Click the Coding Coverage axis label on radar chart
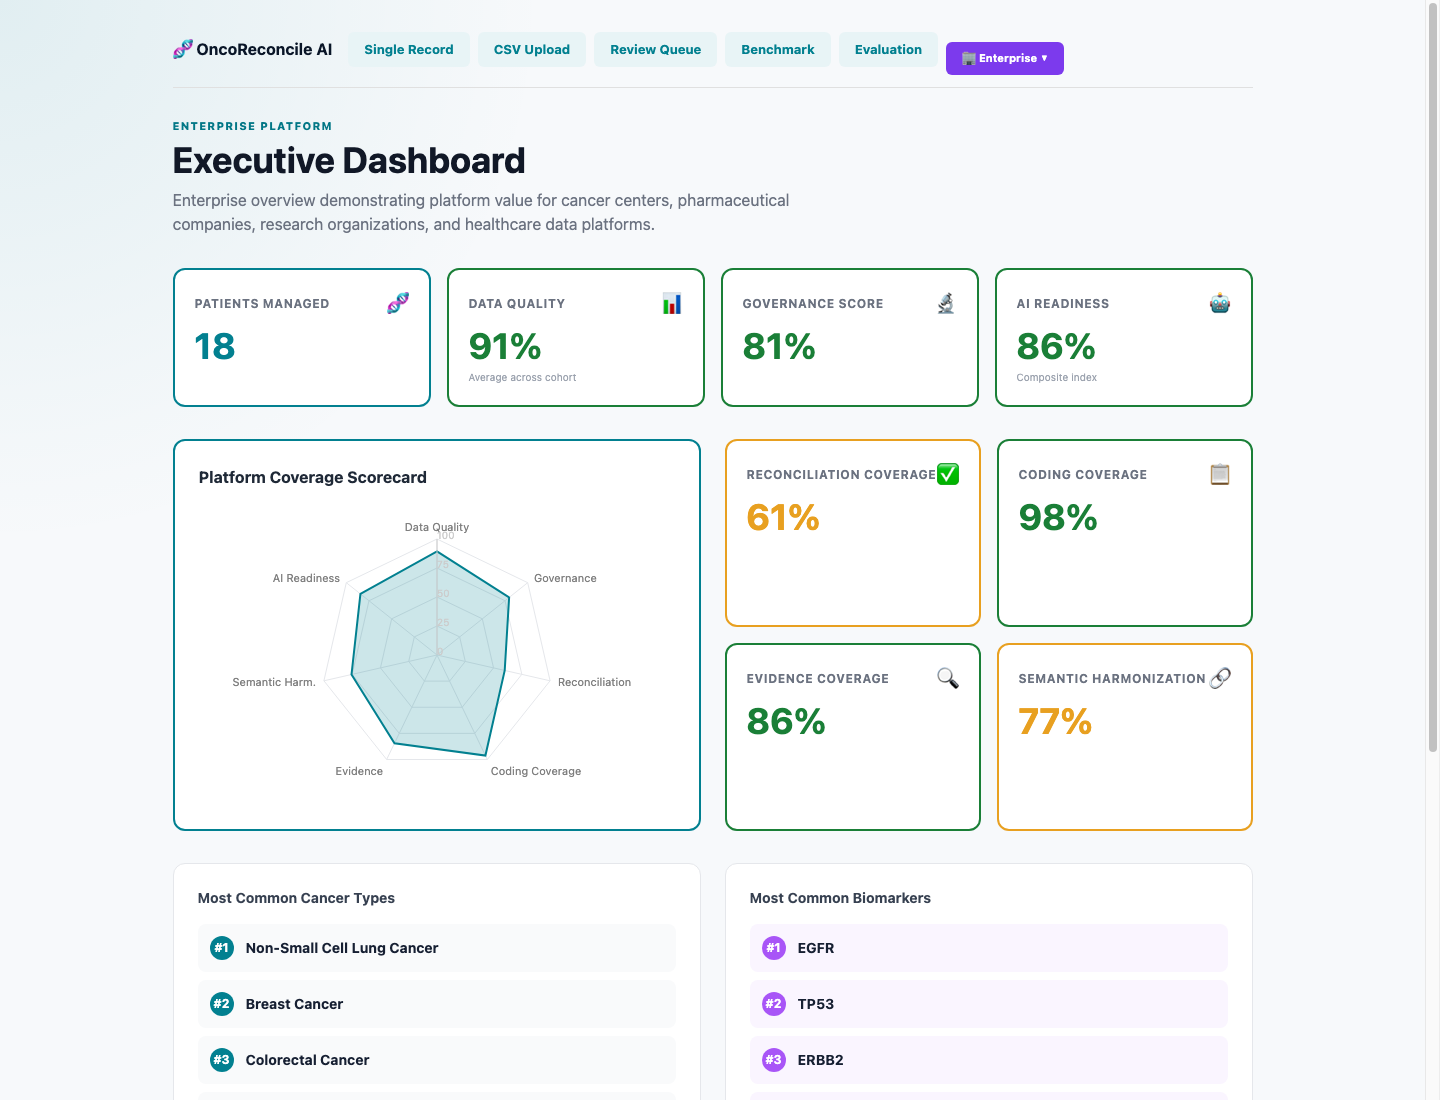Viewport: 1440px width, 1100px height. (536, 771)
